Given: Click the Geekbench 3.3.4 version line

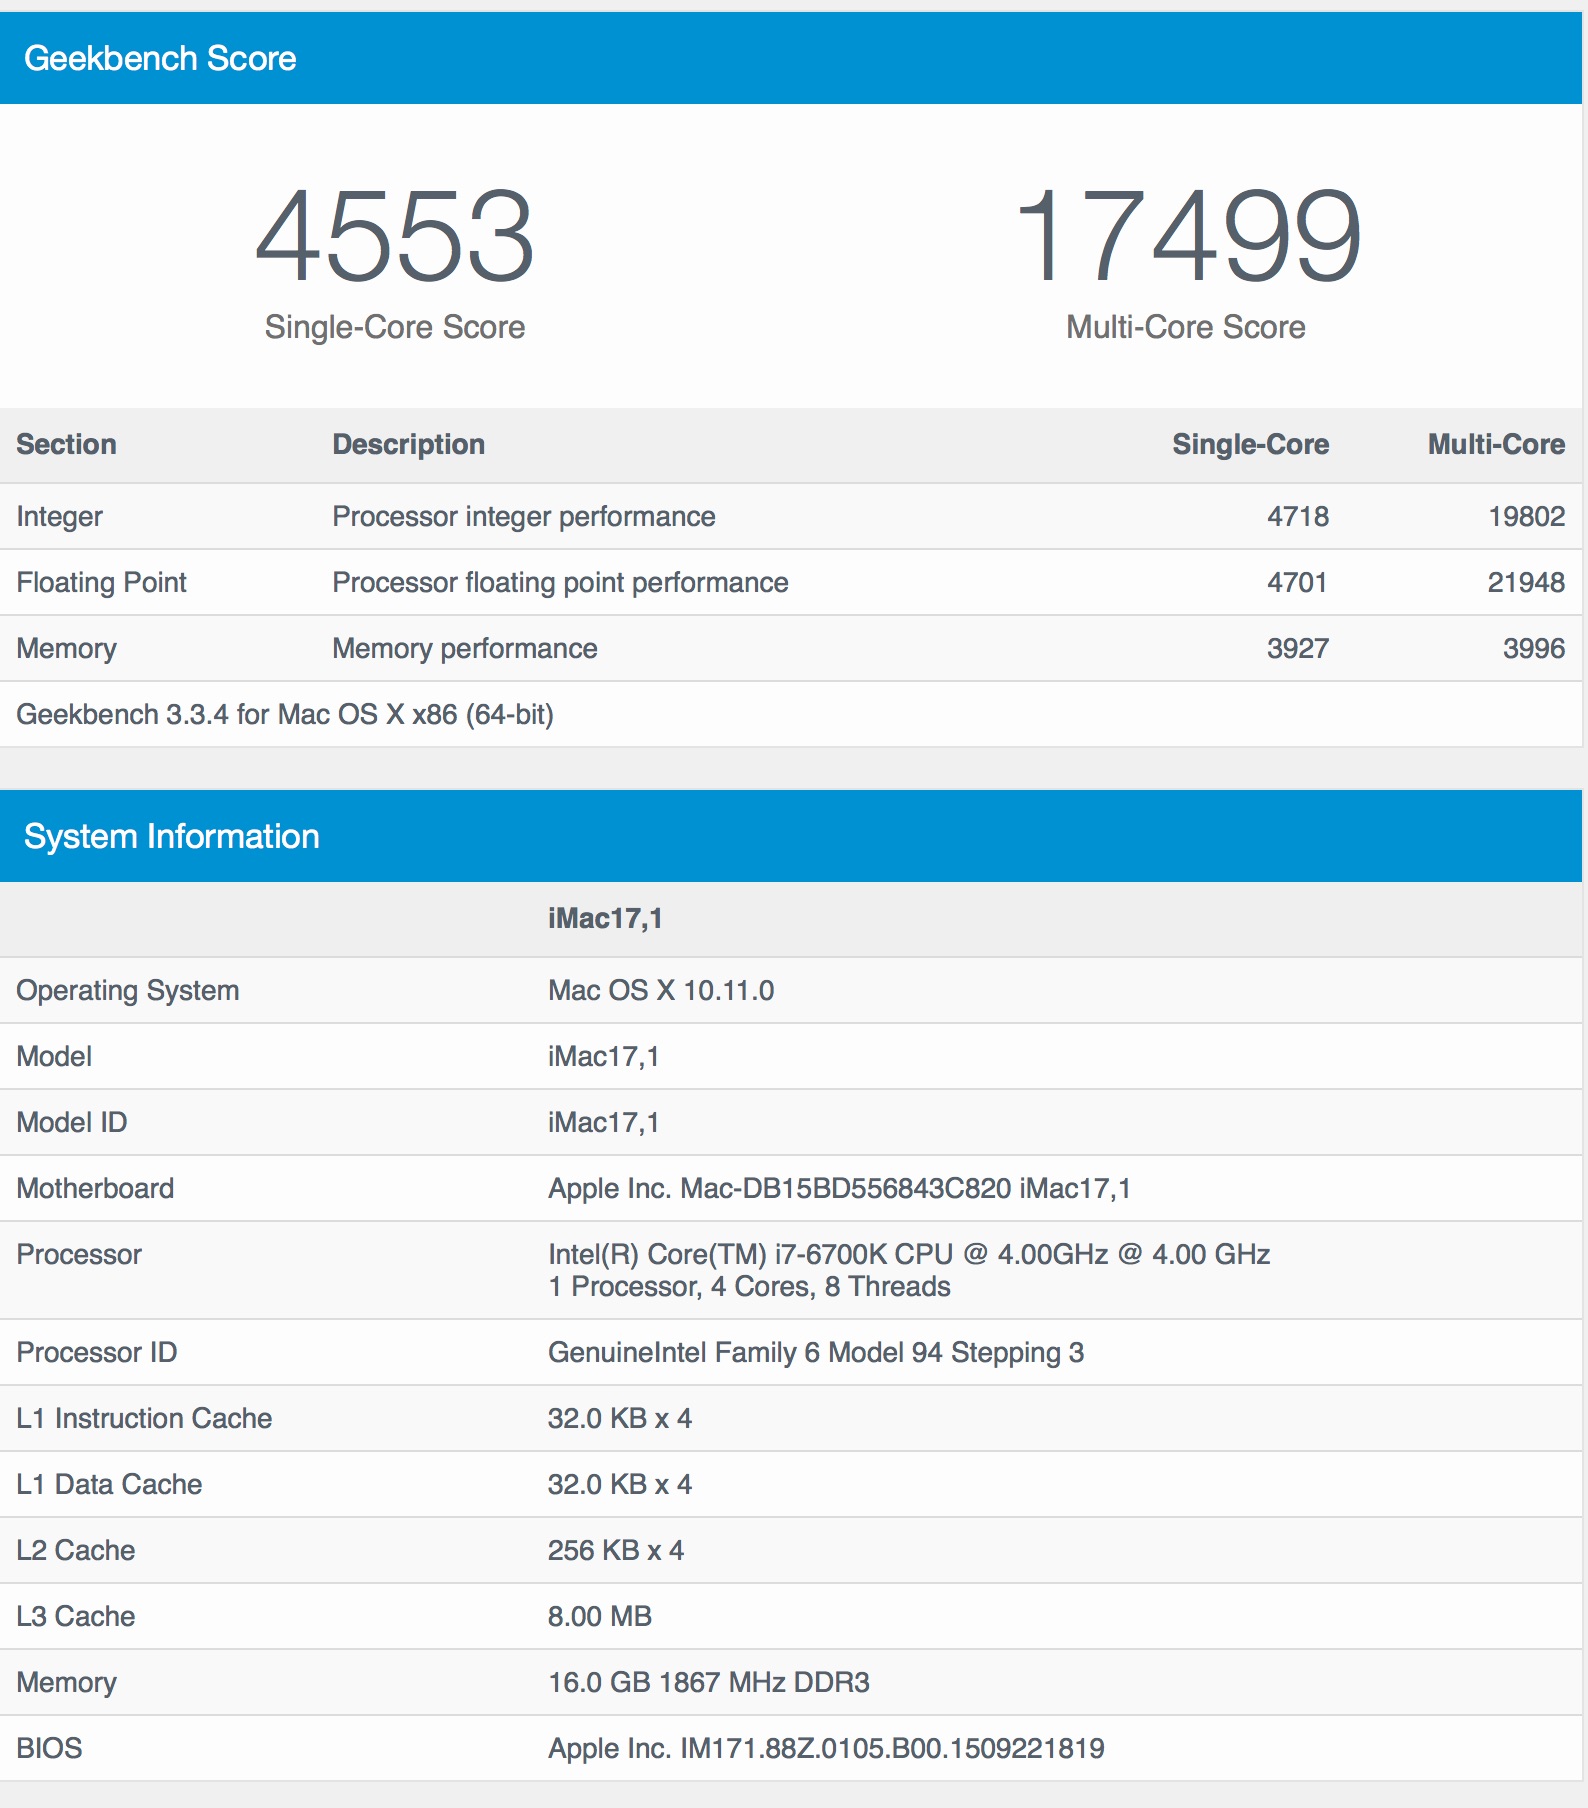Looking at the screenshot, I should pyautogui.click(x=285, y=714).
